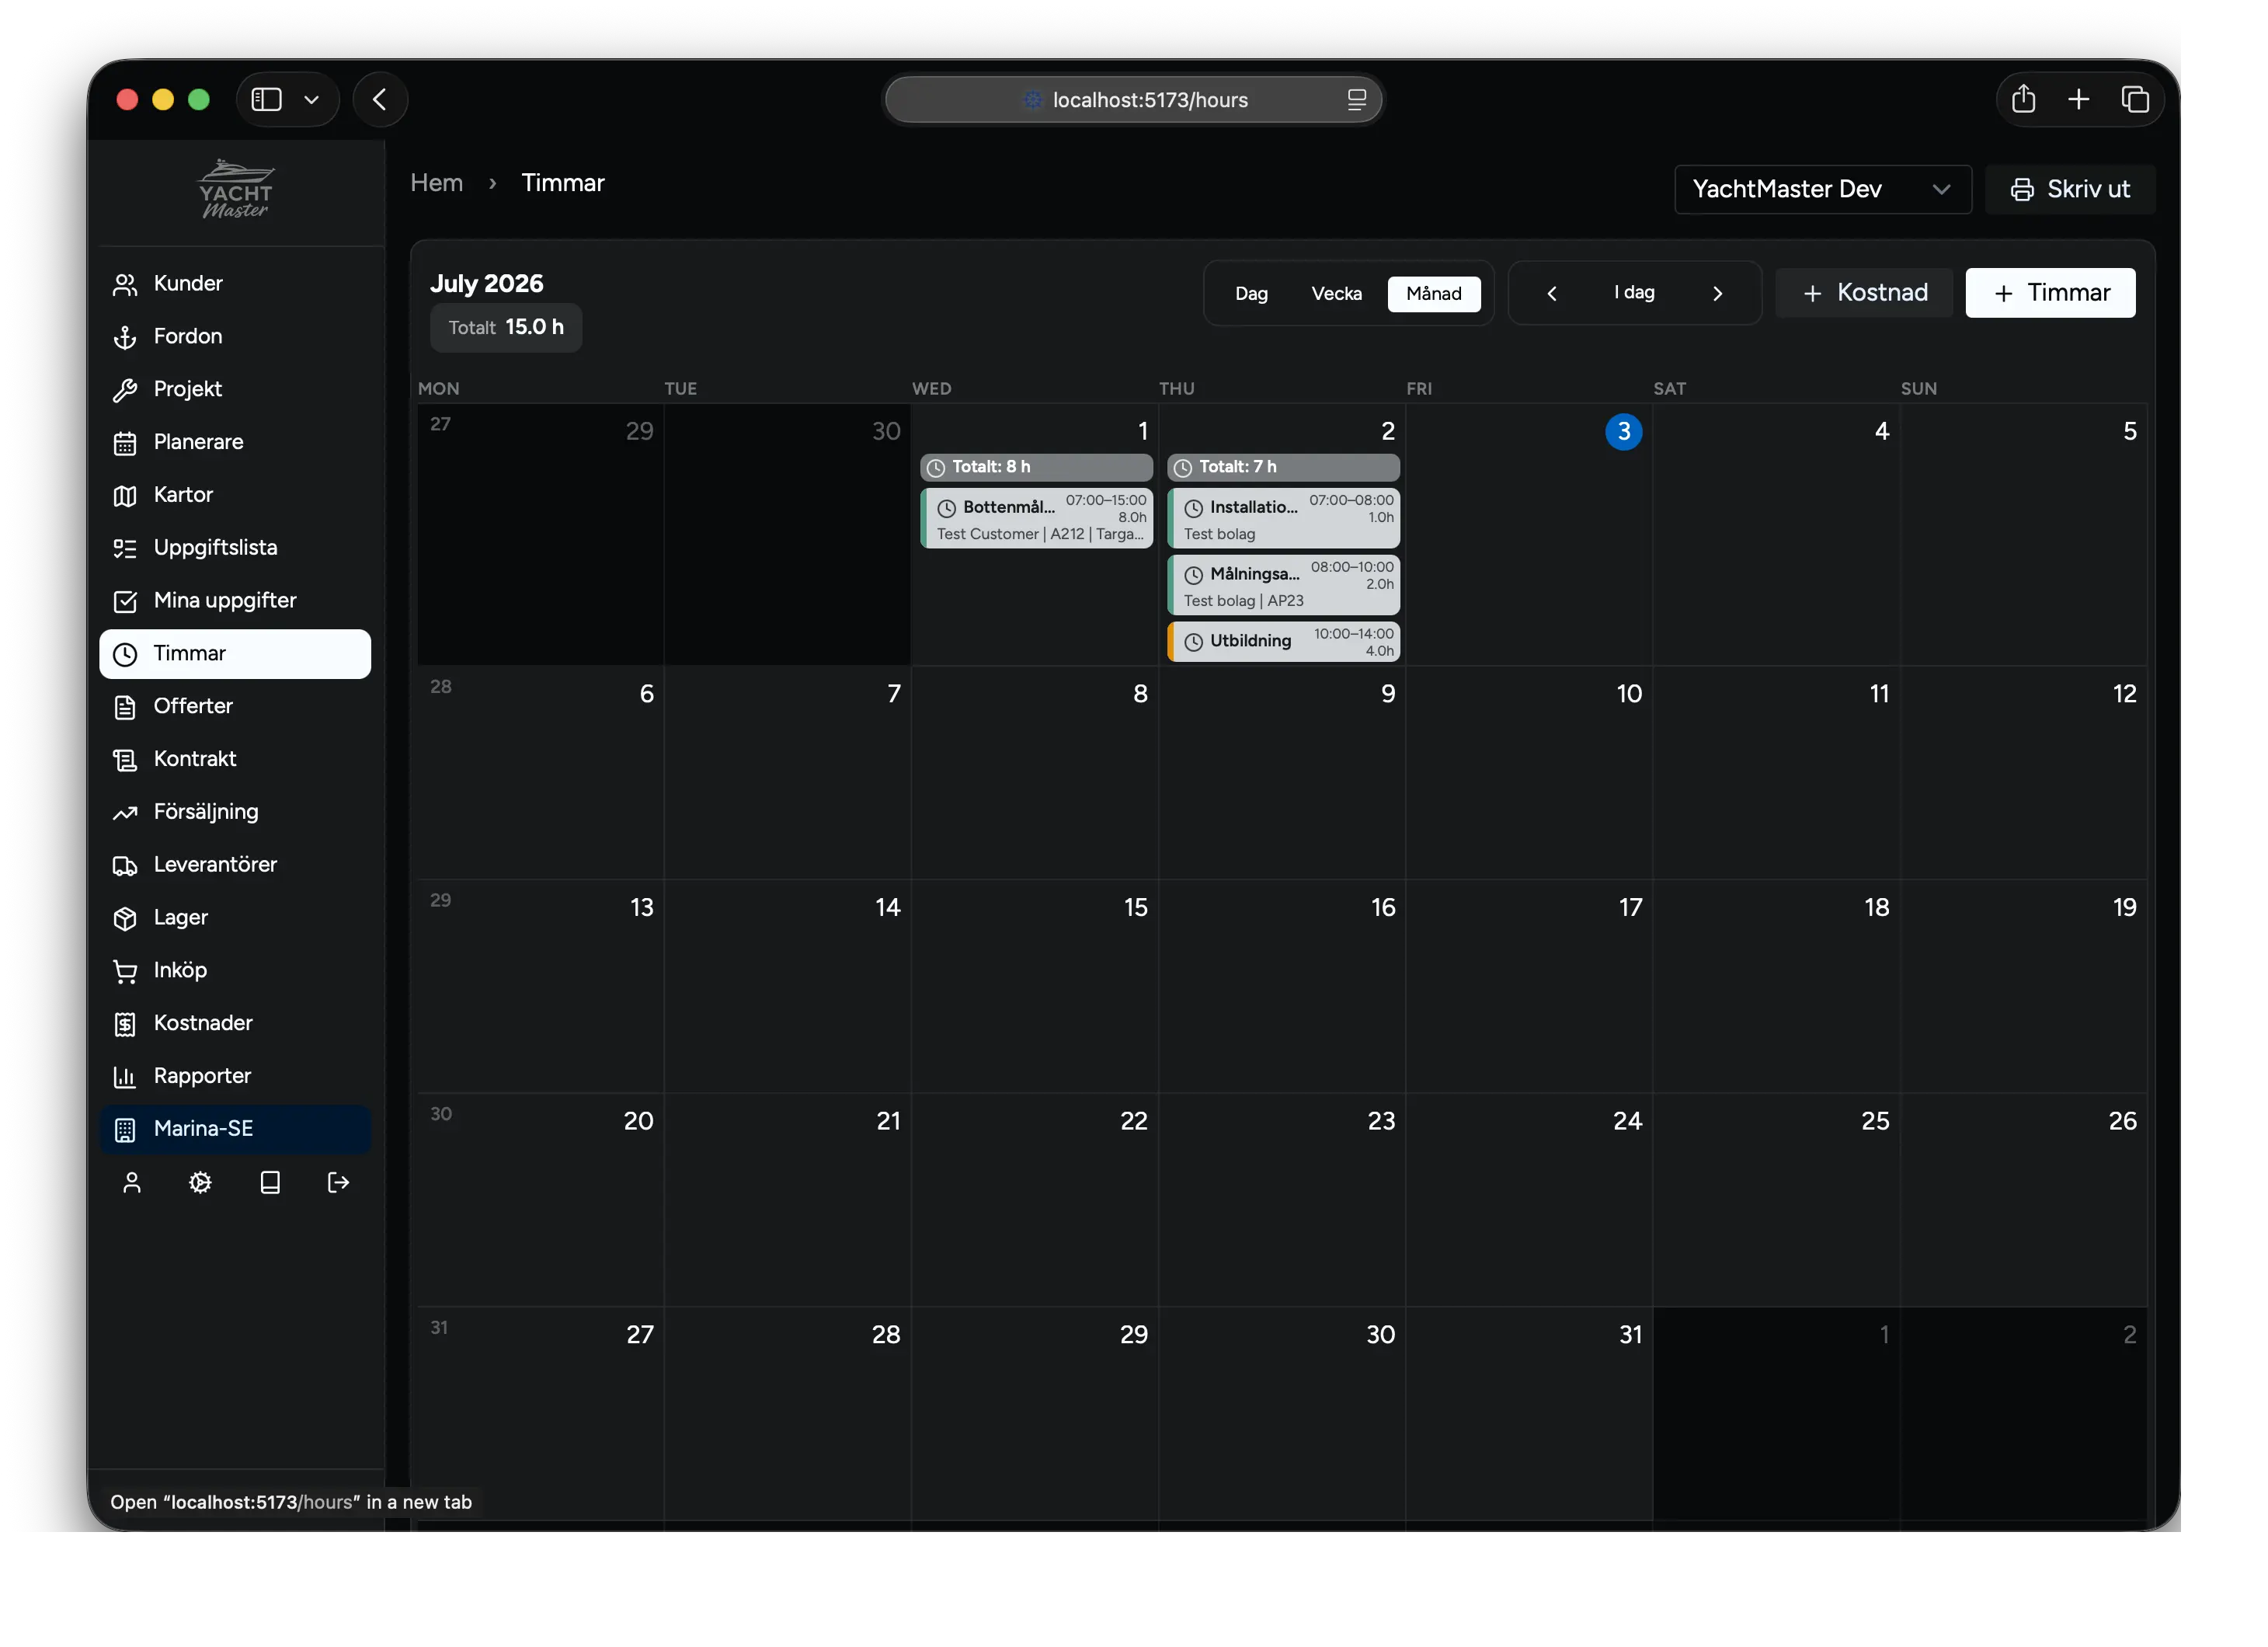Click the Mina uppgifter checkbox icon

125,602
